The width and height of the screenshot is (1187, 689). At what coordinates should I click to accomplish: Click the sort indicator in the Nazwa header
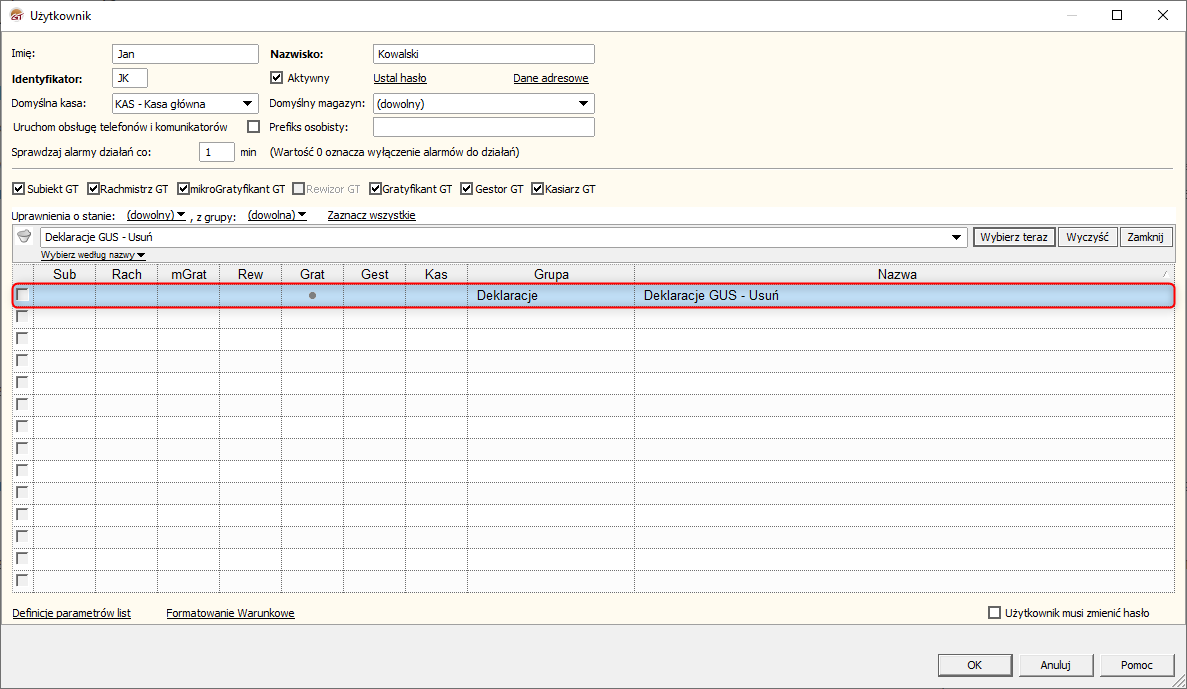tap(1164, 274)
